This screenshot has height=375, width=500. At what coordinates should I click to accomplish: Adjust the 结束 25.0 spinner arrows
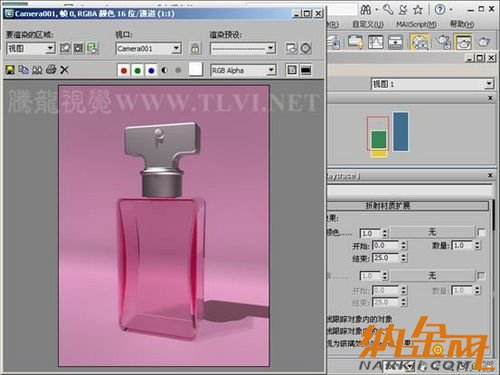tap(404, 258)
